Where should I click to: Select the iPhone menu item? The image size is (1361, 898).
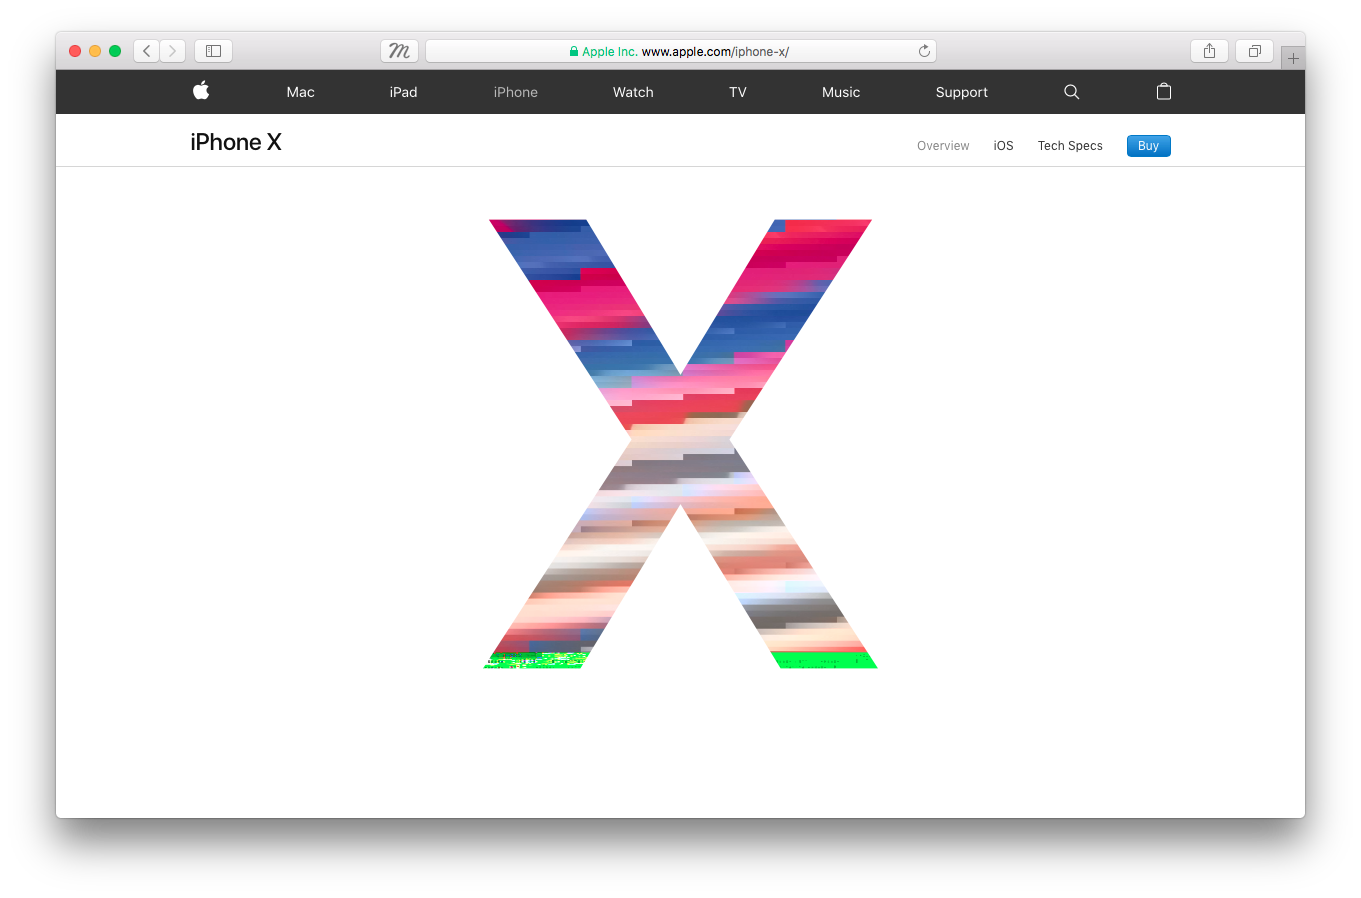coord(516,92)
